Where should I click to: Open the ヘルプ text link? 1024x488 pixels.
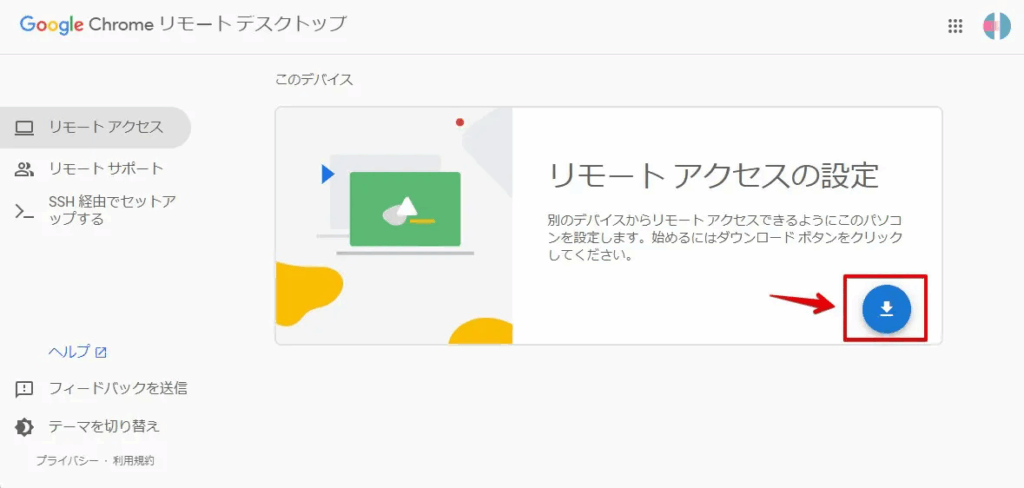click(x=69, y=352)
